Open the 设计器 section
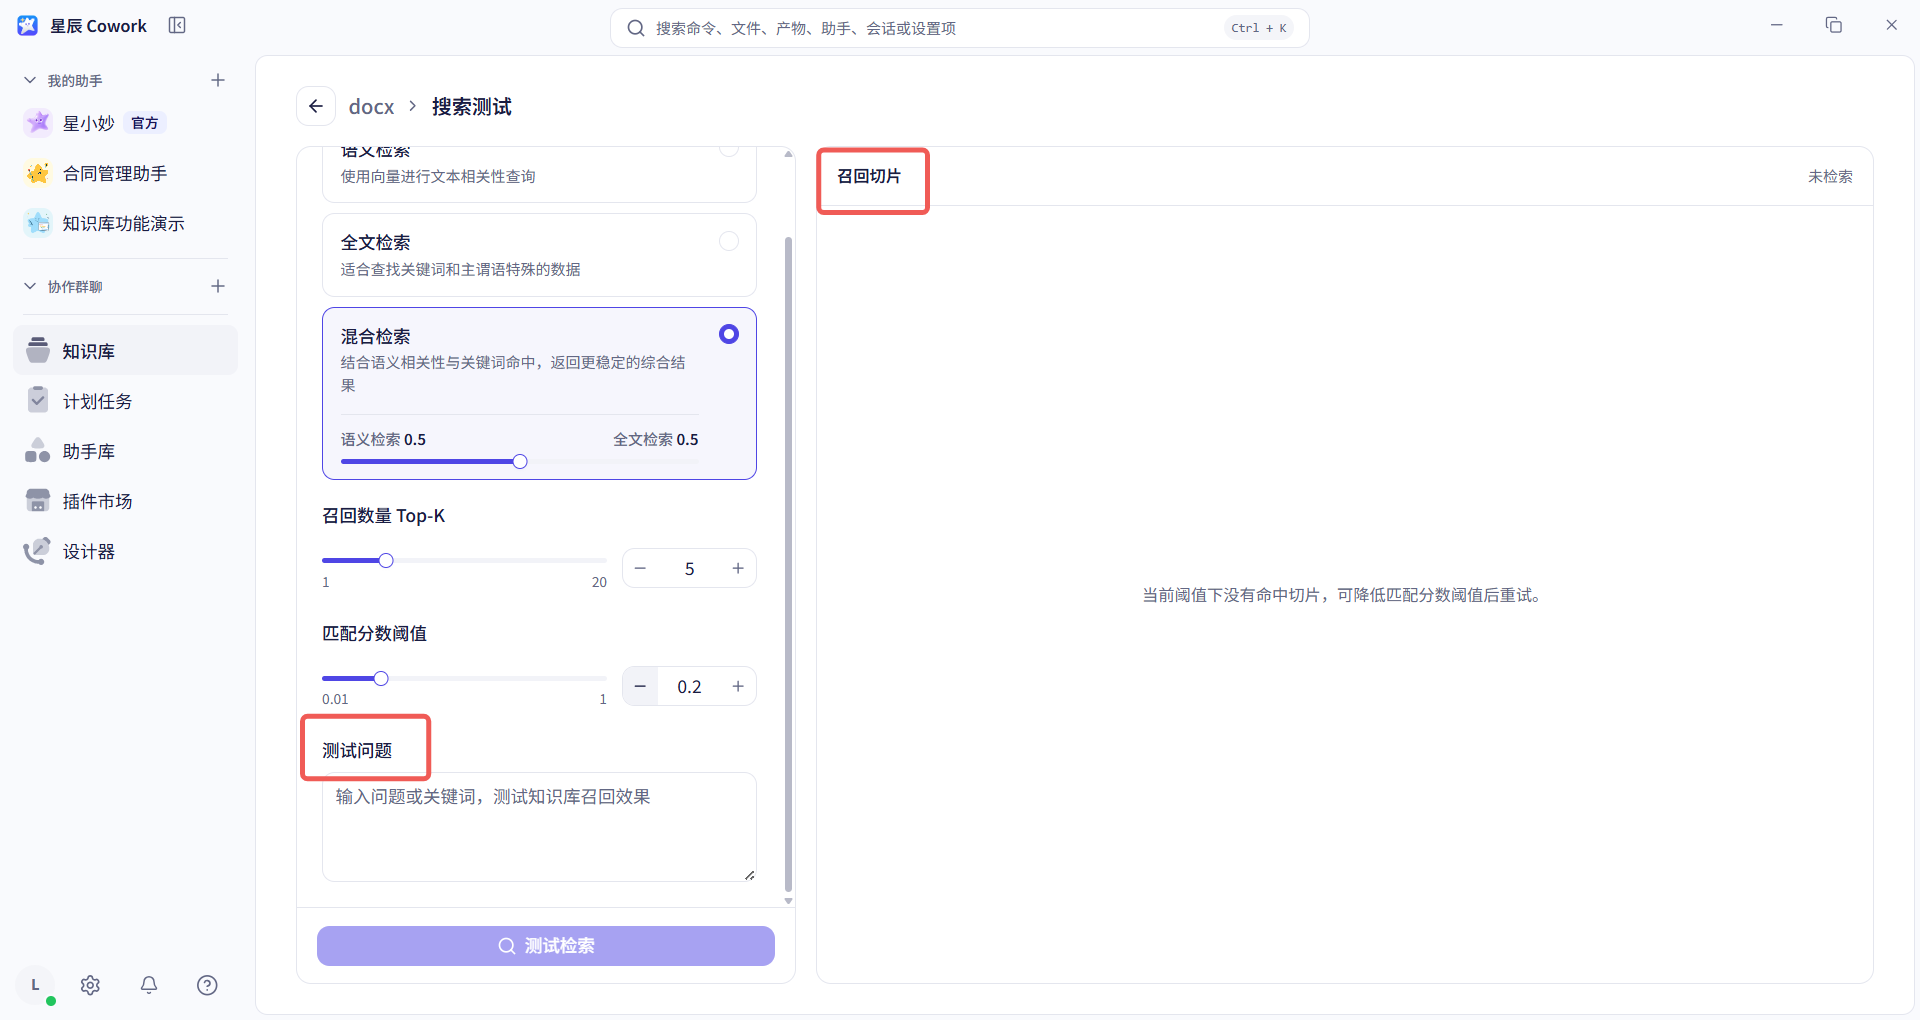Image resolution: width=1920 pixels, height=1020 pixels. (x=126, y=551)
